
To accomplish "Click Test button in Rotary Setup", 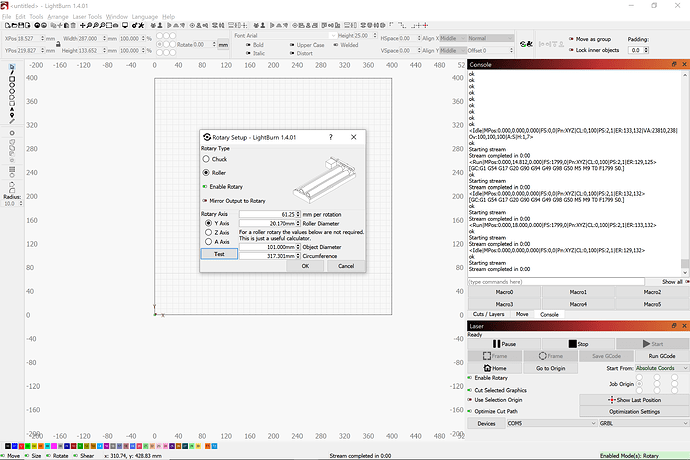I will 219,254.
